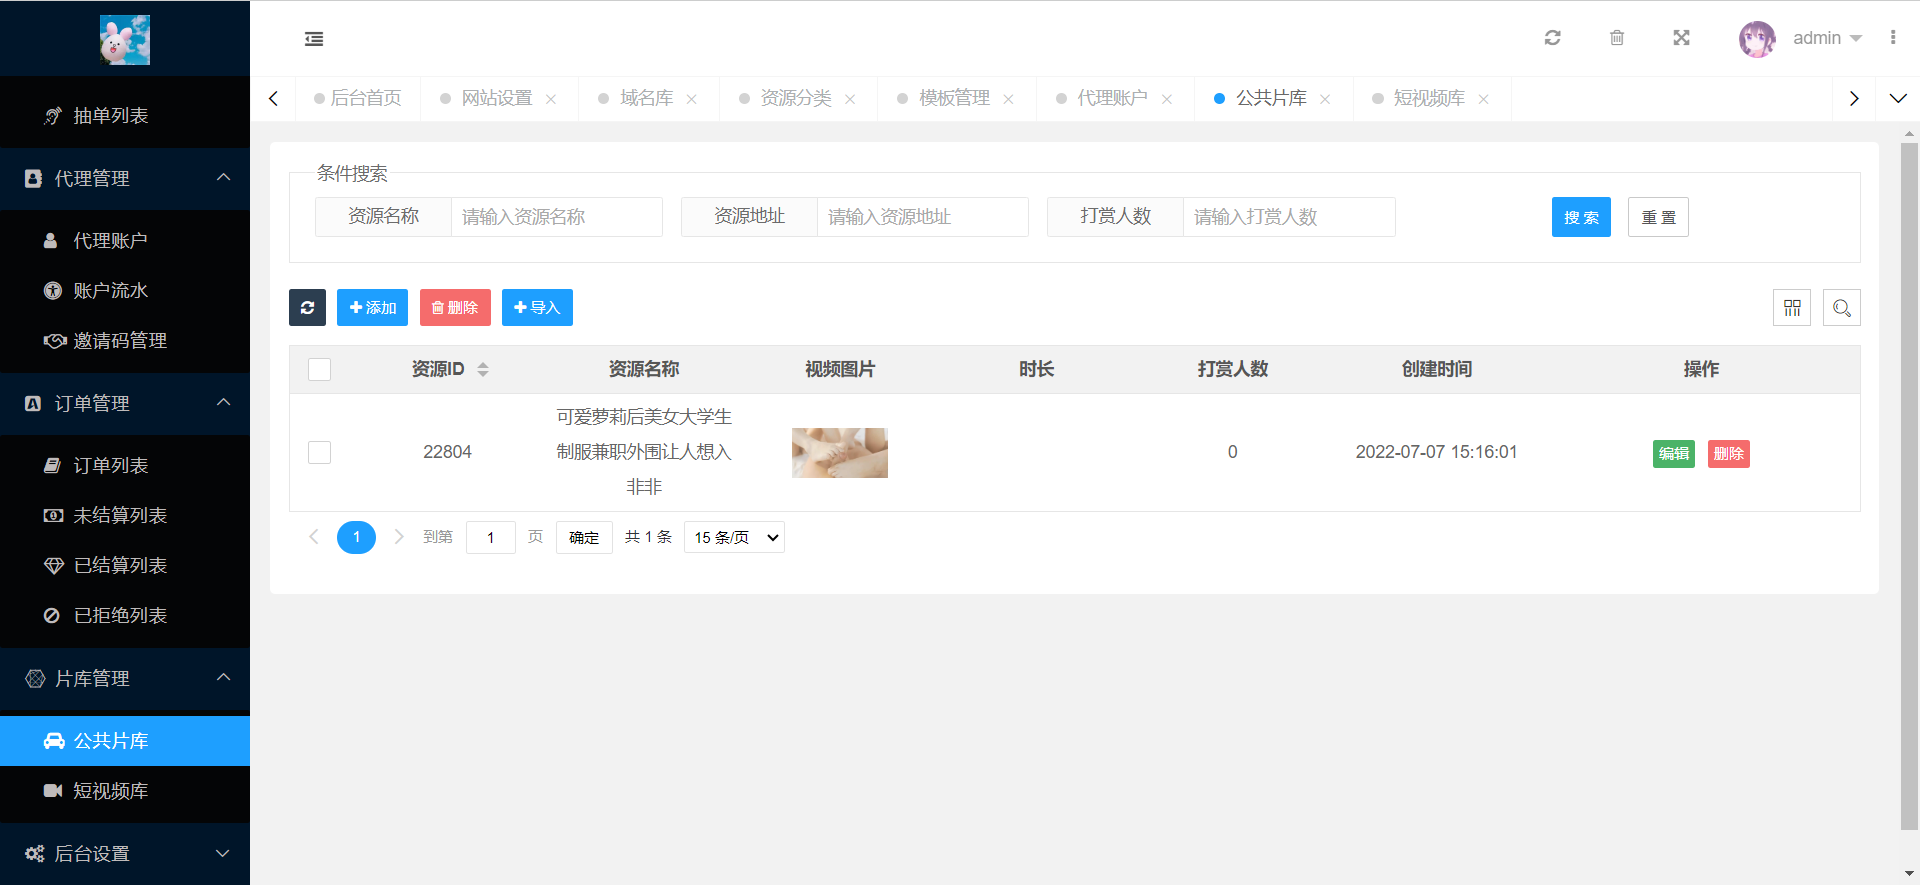Open 未结算列表 in the sidebar
The image size is (1920, 885).
pyautogui.click(x=125, y=516)
